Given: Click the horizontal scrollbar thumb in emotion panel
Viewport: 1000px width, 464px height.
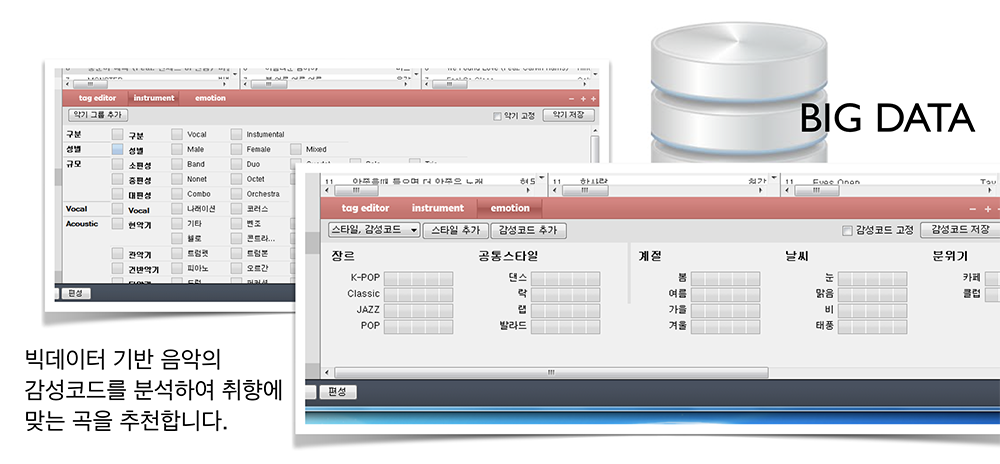Looking at the screenshot, I should point(550,373).
